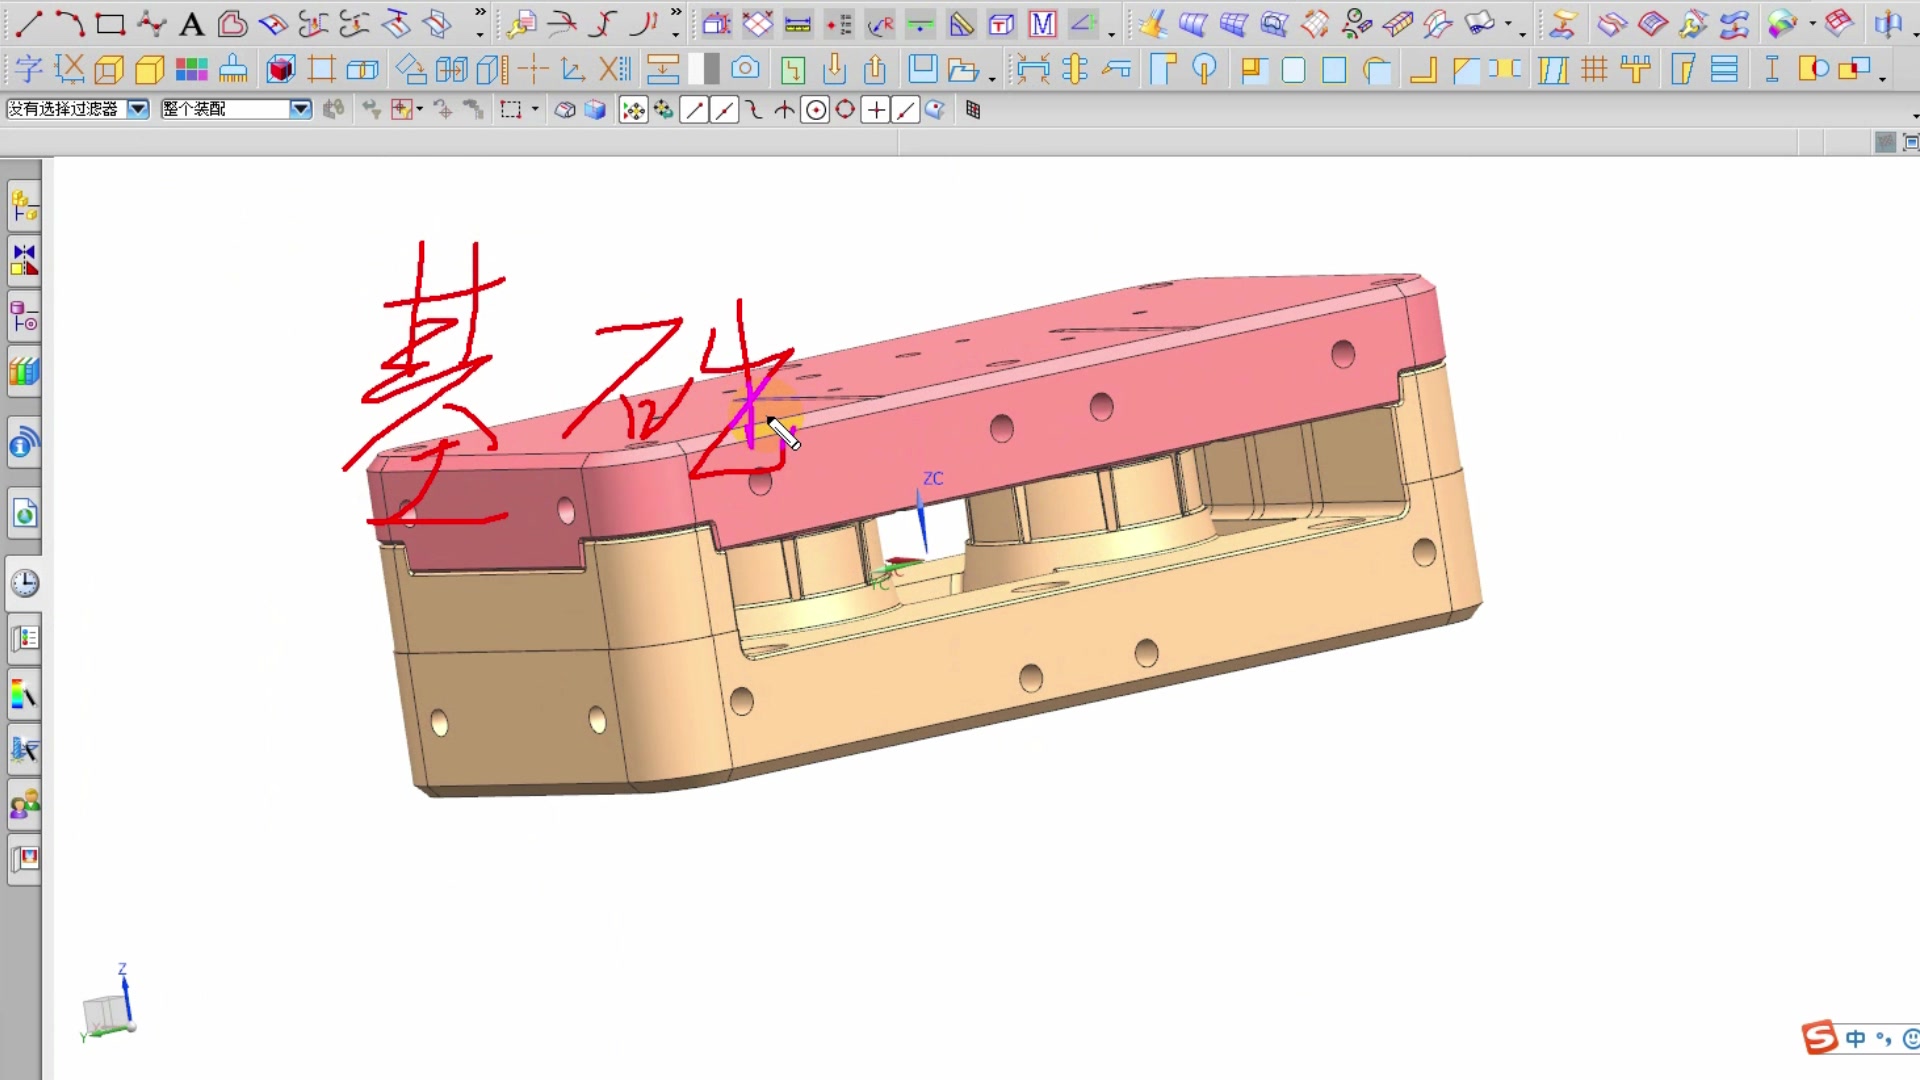Open rectangle selection mode dropdown arrow
Viewport: 1920px width, 1080px height.
click(535, 109)
